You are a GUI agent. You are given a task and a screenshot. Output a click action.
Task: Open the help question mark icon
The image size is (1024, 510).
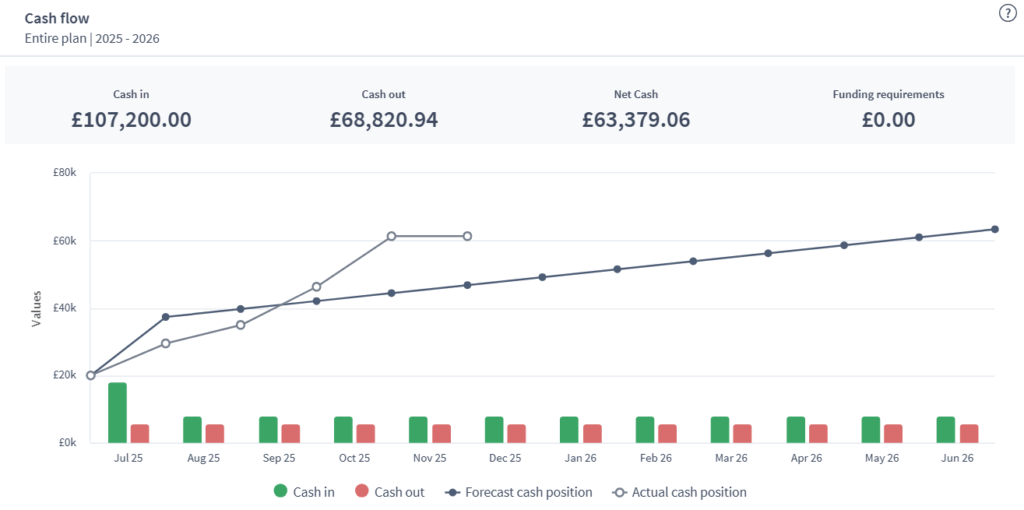pyautogui.click(x=1007, y=13)
